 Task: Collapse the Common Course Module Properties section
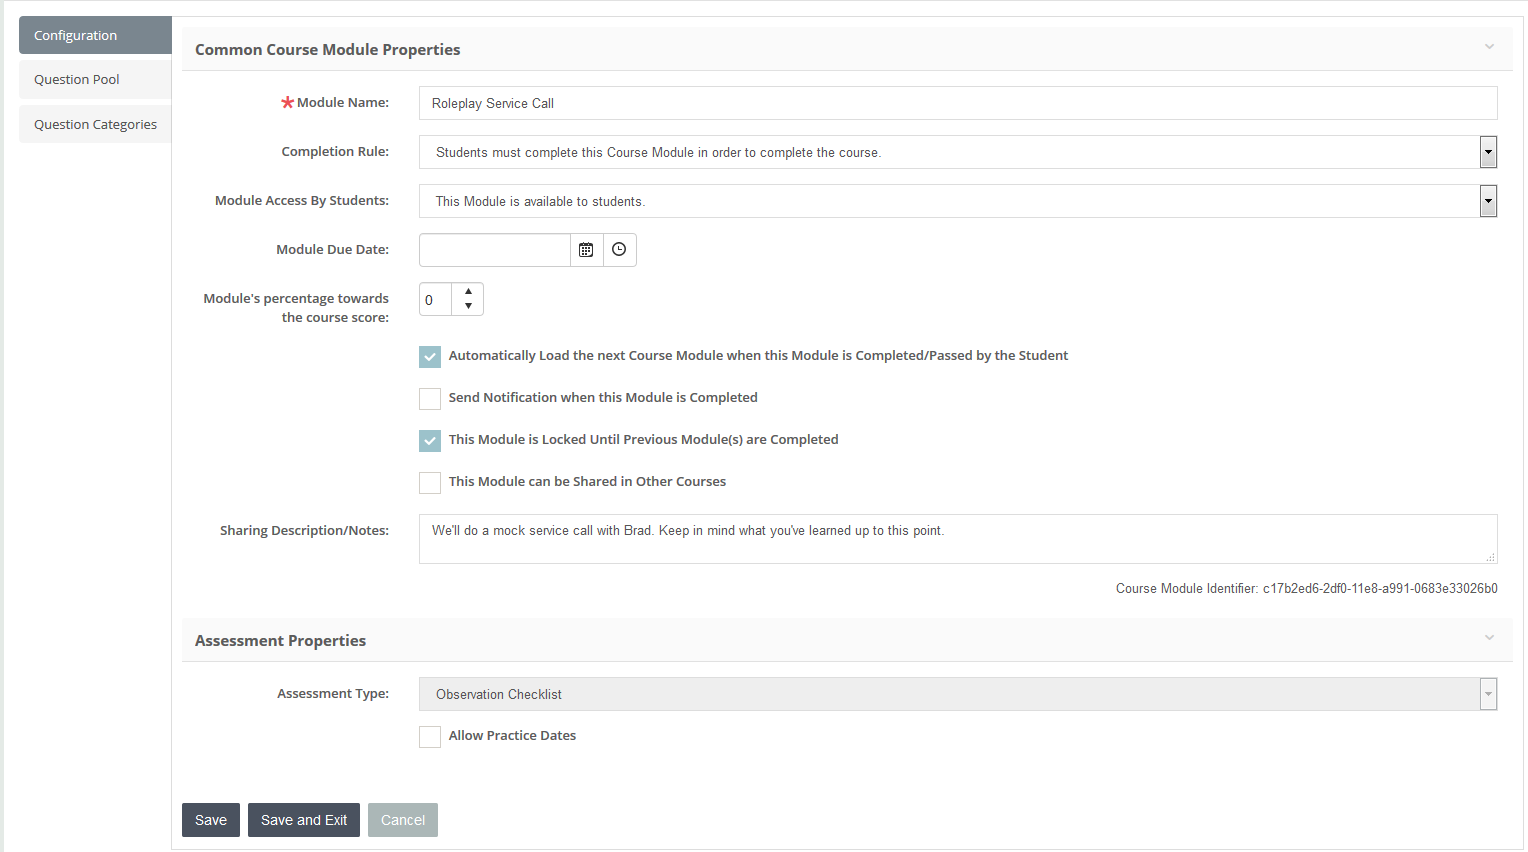point(1489,46)
